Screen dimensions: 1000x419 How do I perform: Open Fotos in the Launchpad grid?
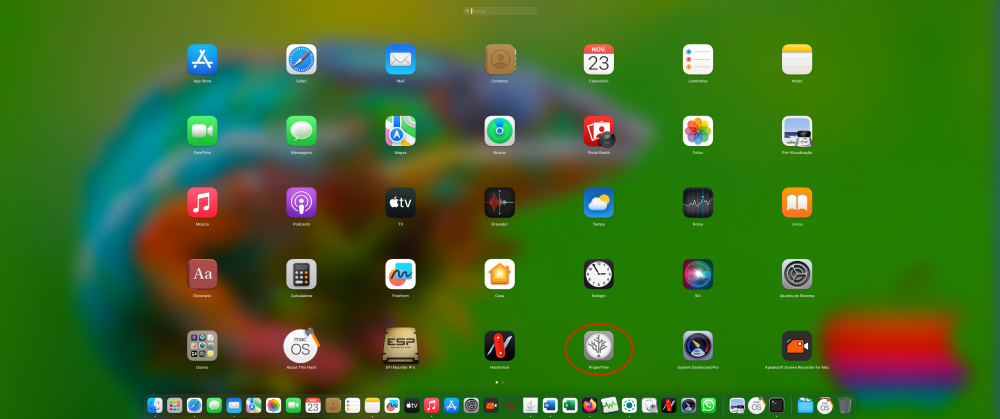[698, 131]
